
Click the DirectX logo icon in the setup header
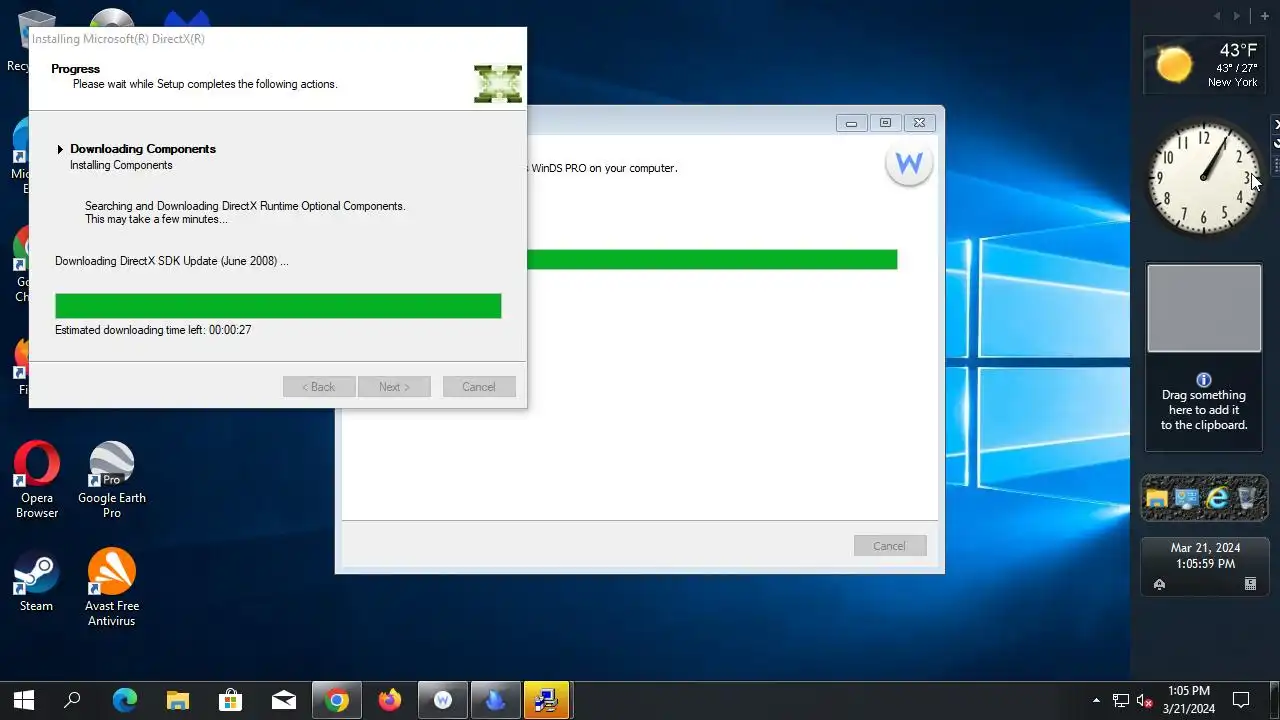(x=498, y=84)
